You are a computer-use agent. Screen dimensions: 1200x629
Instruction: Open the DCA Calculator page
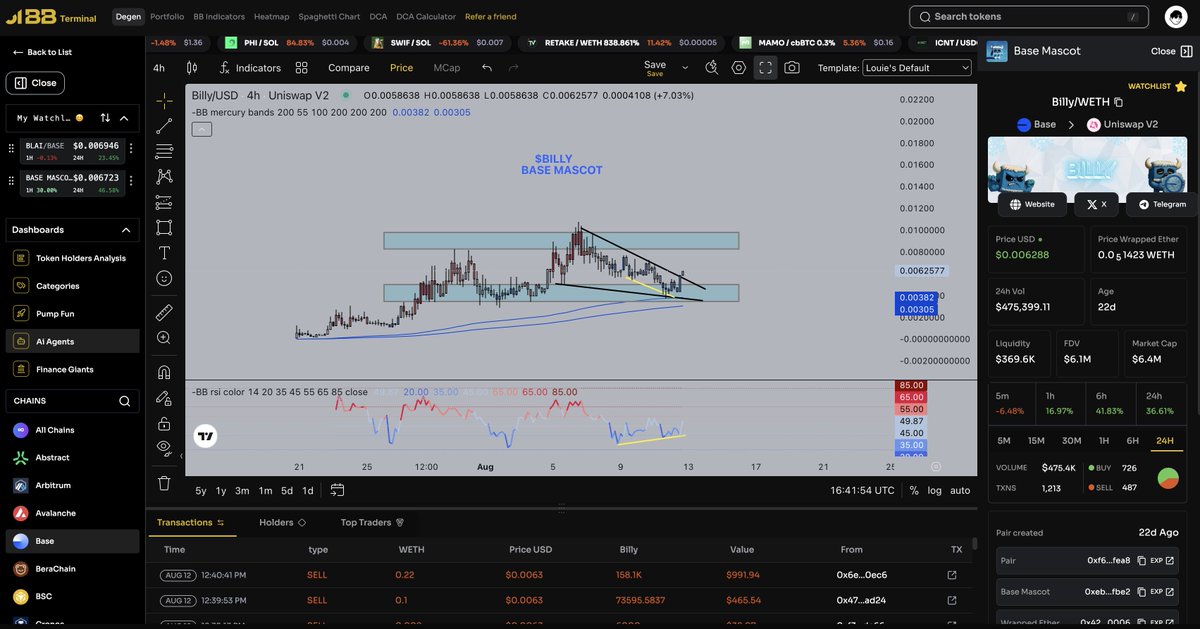click(426, 16)
